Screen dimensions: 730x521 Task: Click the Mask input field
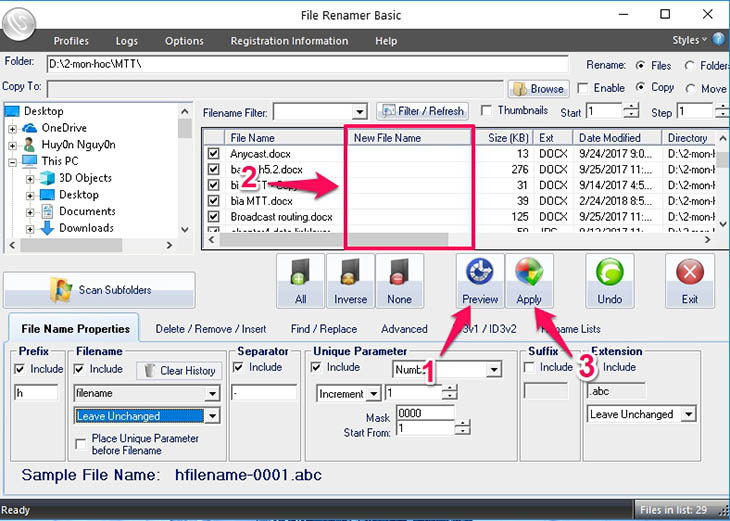tap(425, 413)
